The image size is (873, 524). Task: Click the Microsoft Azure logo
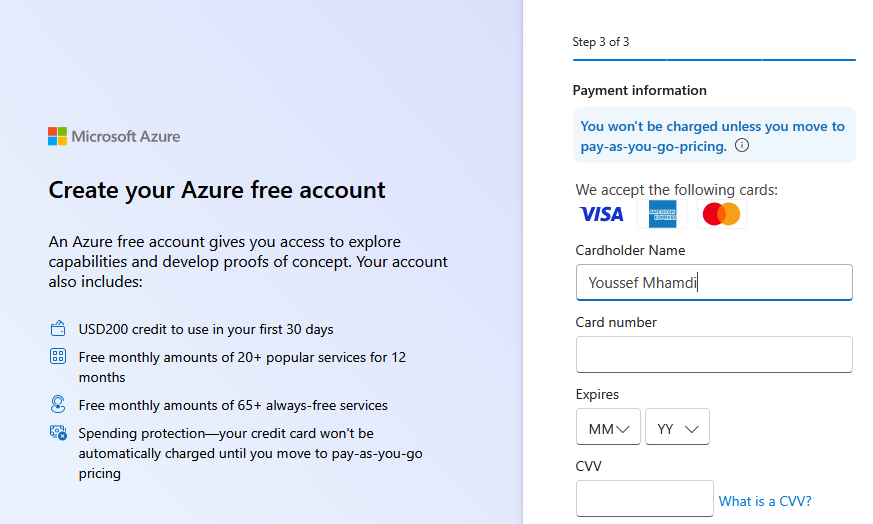click(x=114, y=136)
